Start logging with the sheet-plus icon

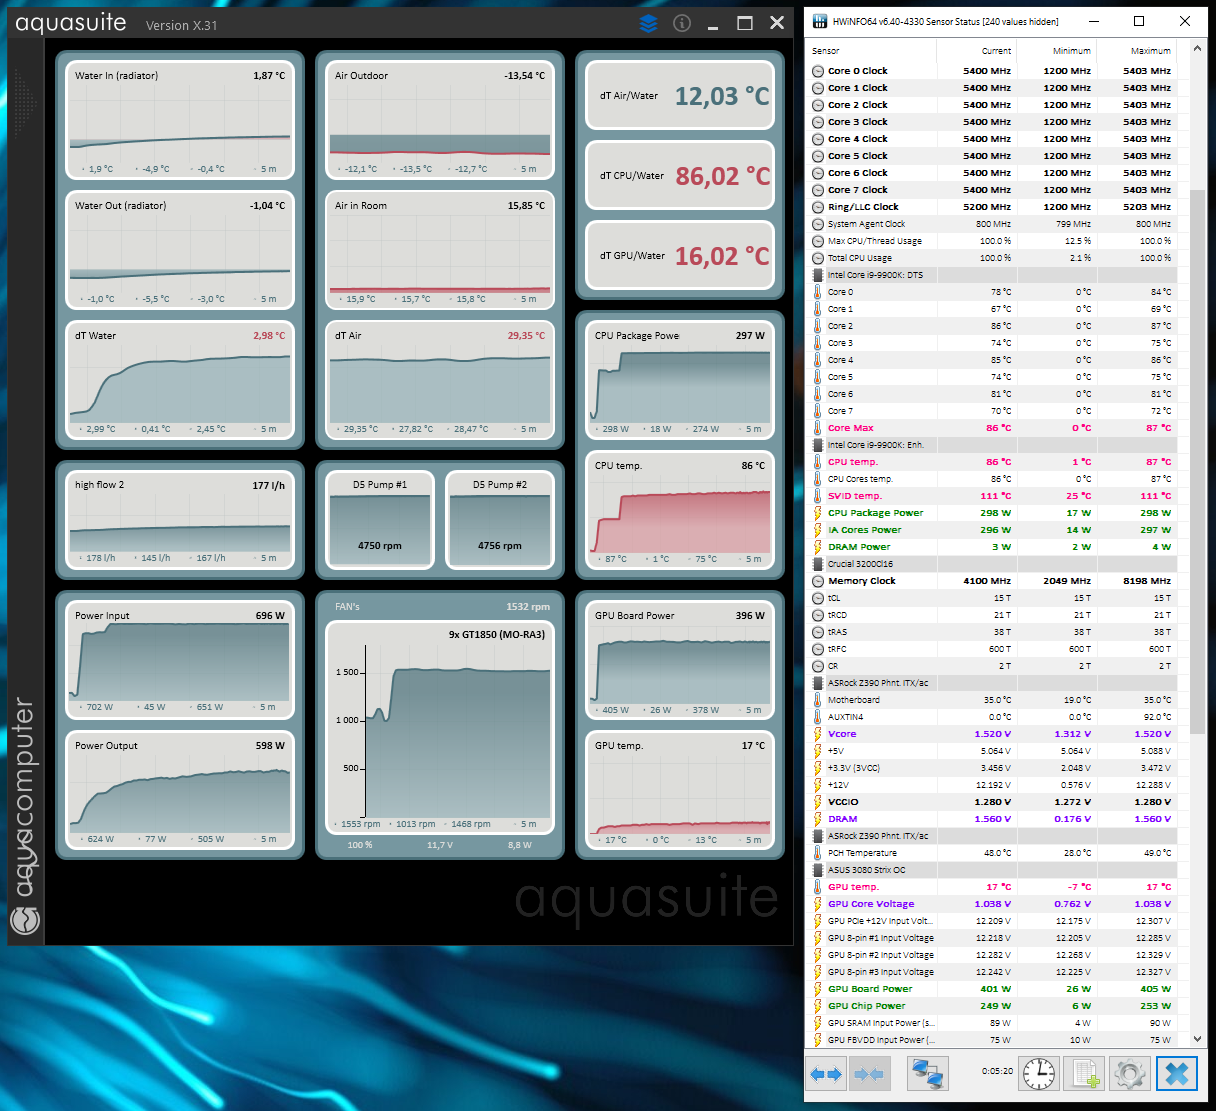pyautogui.click(x=1084, y=1074)
